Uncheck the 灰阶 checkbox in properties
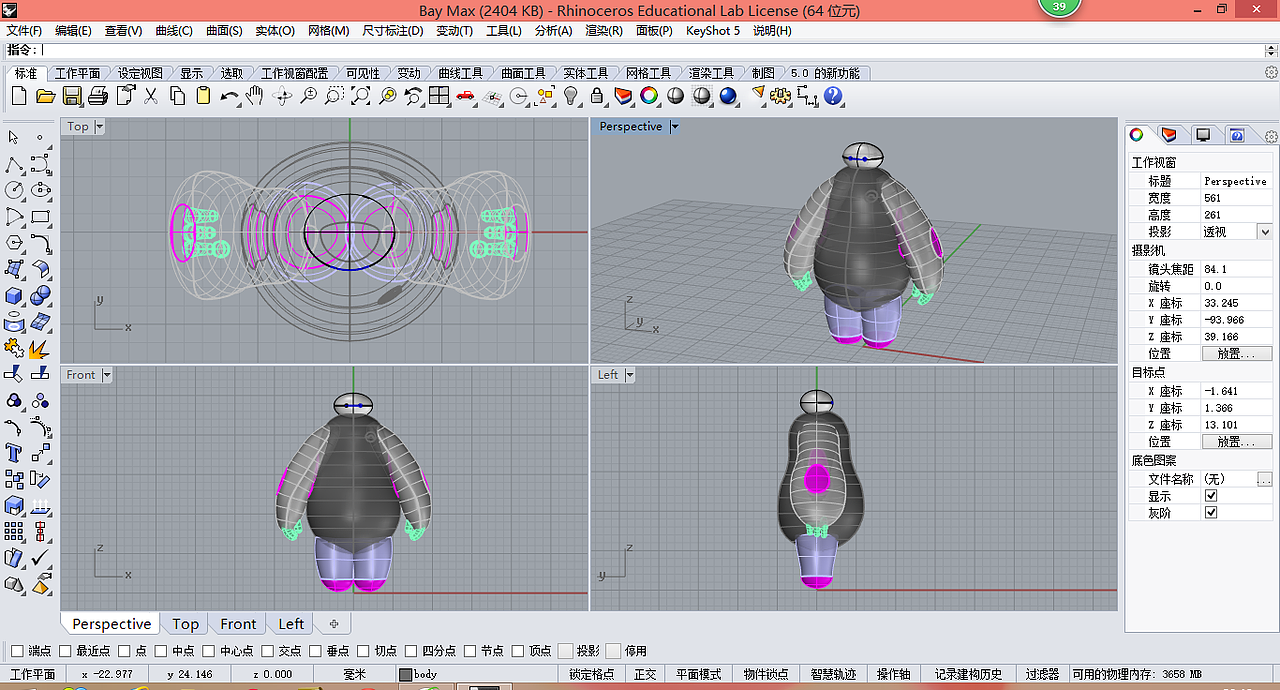 click(x=1211, y=513)
